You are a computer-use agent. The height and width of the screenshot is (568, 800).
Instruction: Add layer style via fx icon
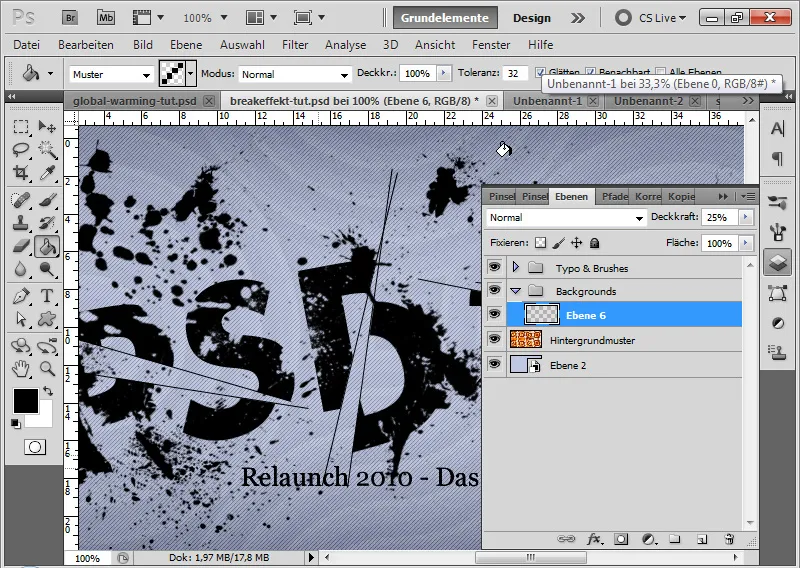coord(593,539)
